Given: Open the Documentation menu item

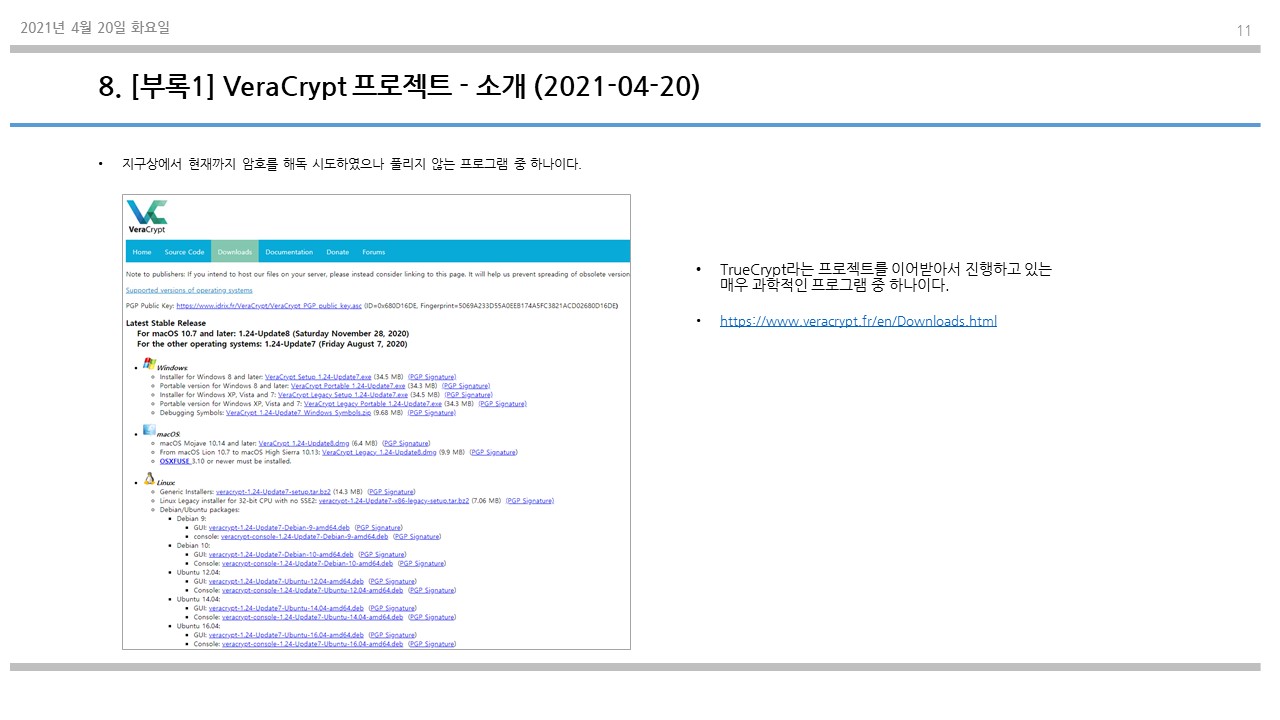Looking at the screenshot, I should click(289, 252).
